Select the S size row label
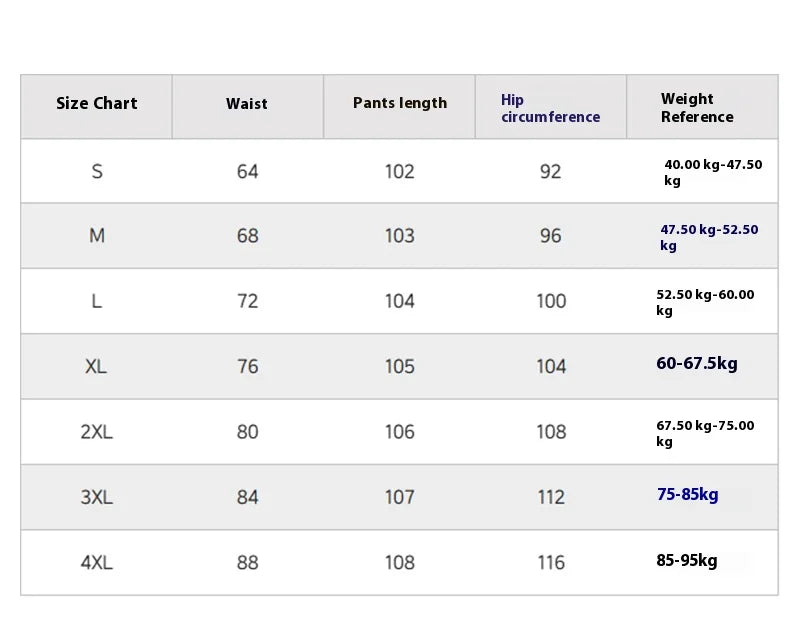The height and width of the screenshot is (636, 800). pyautogui.click(x=97, y=171)
